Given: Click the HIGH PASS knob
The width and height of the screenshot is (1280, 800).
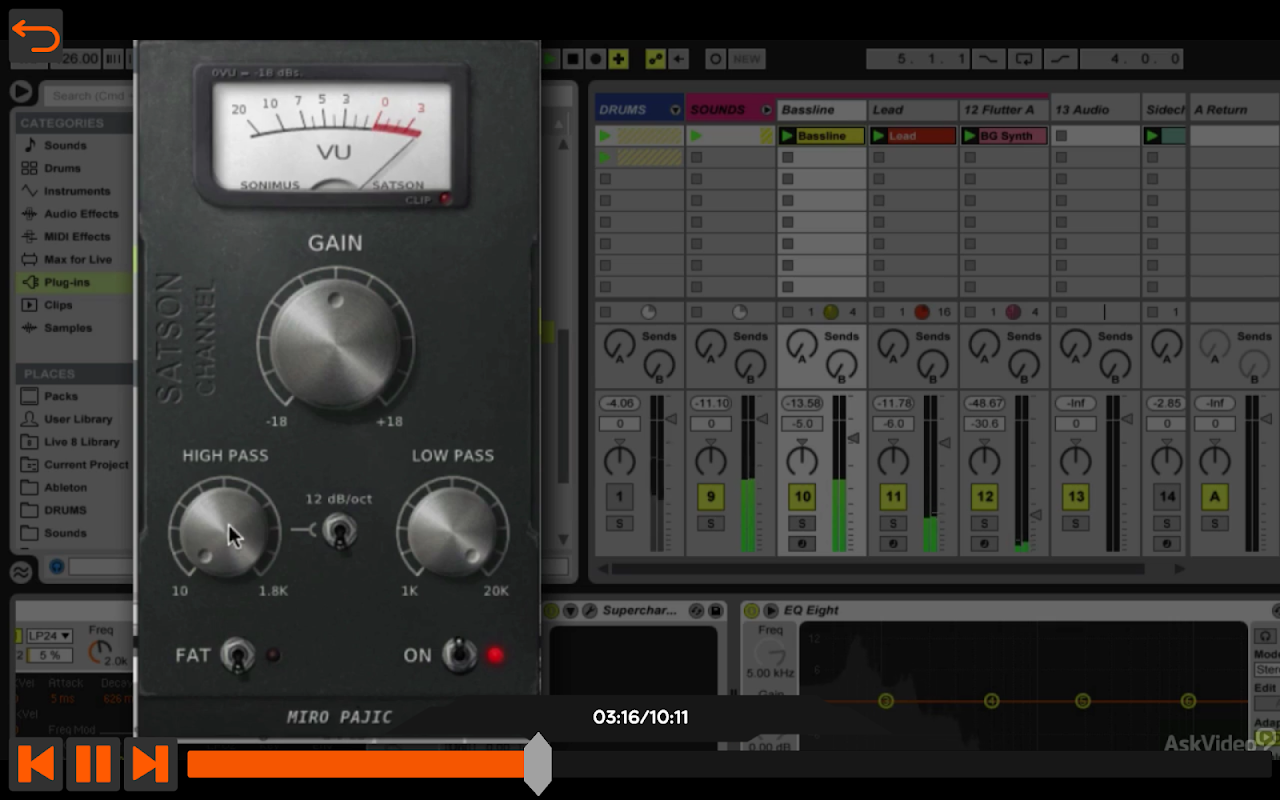Looking at the screenshot, I should click(x=225, y=532).
